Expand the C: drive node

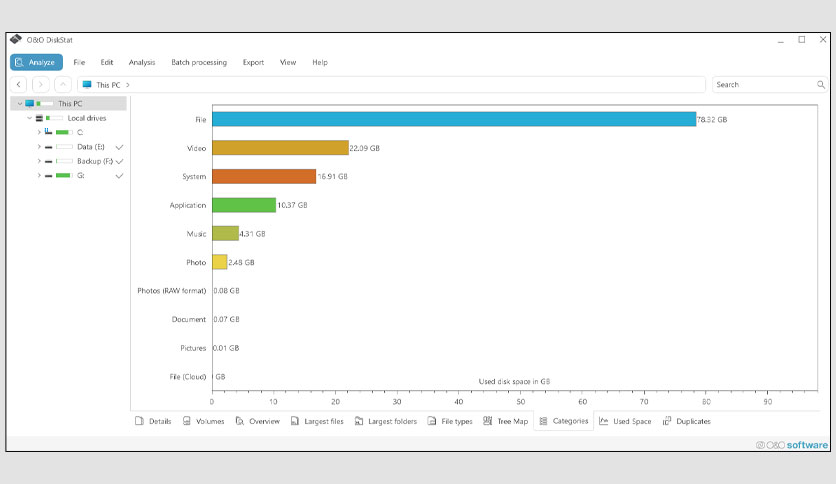pos(39,132)
